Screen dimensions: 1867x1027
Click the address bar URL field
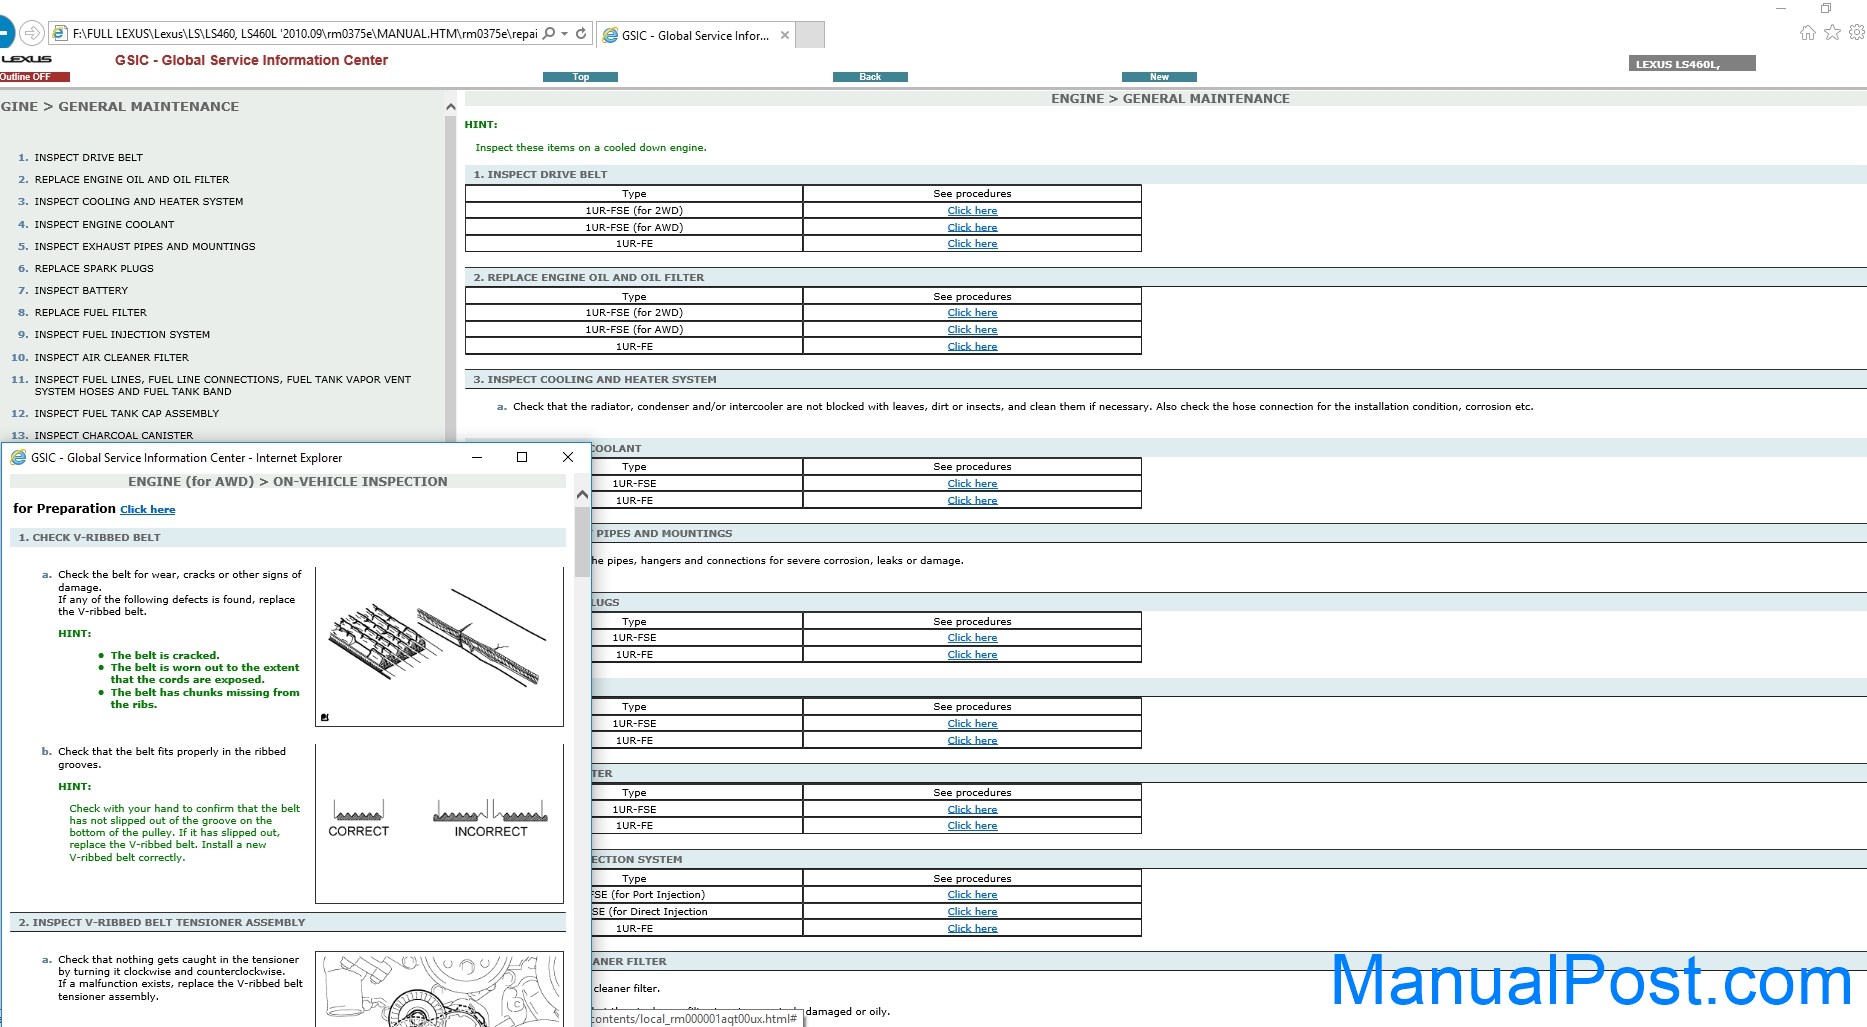pos(305,33)
